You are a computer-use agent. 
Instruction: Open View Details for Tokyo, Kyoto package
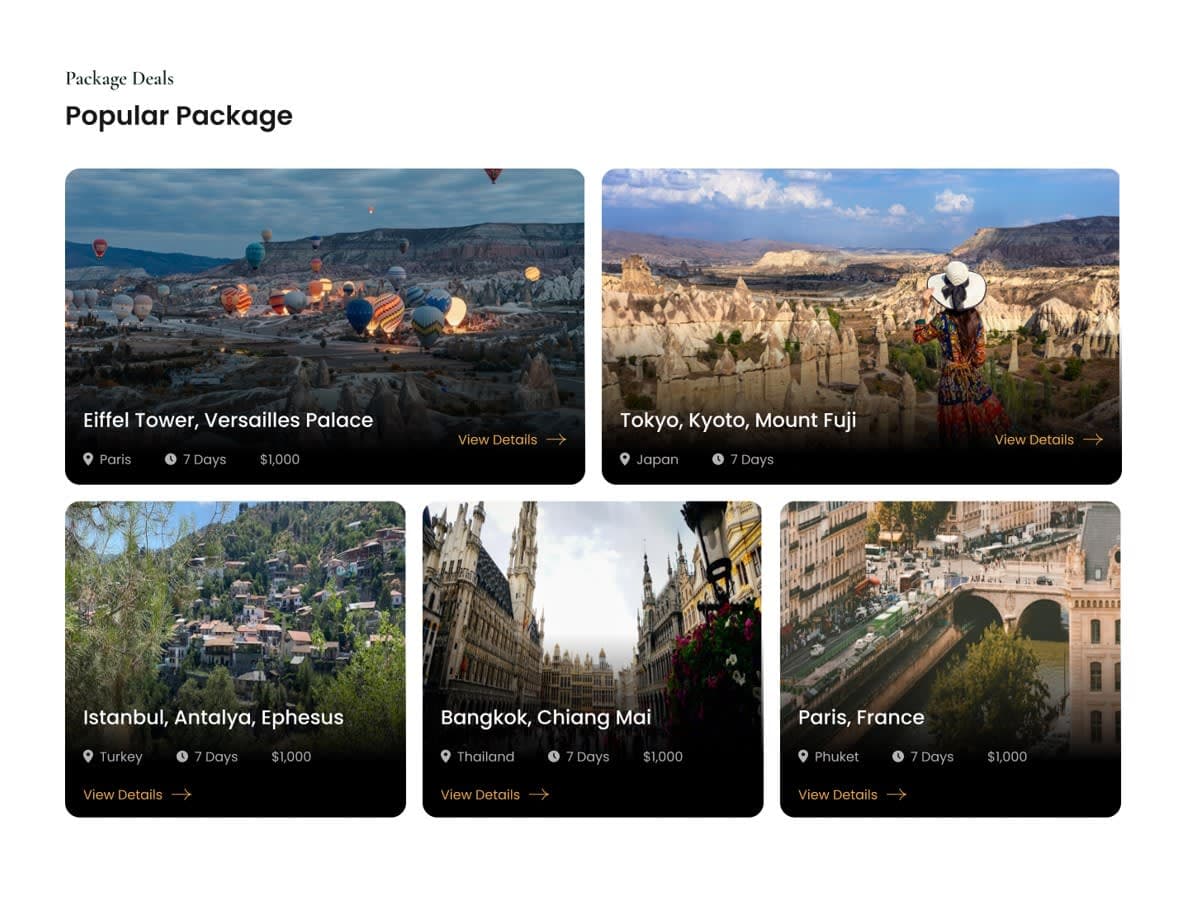point(1048,440)
